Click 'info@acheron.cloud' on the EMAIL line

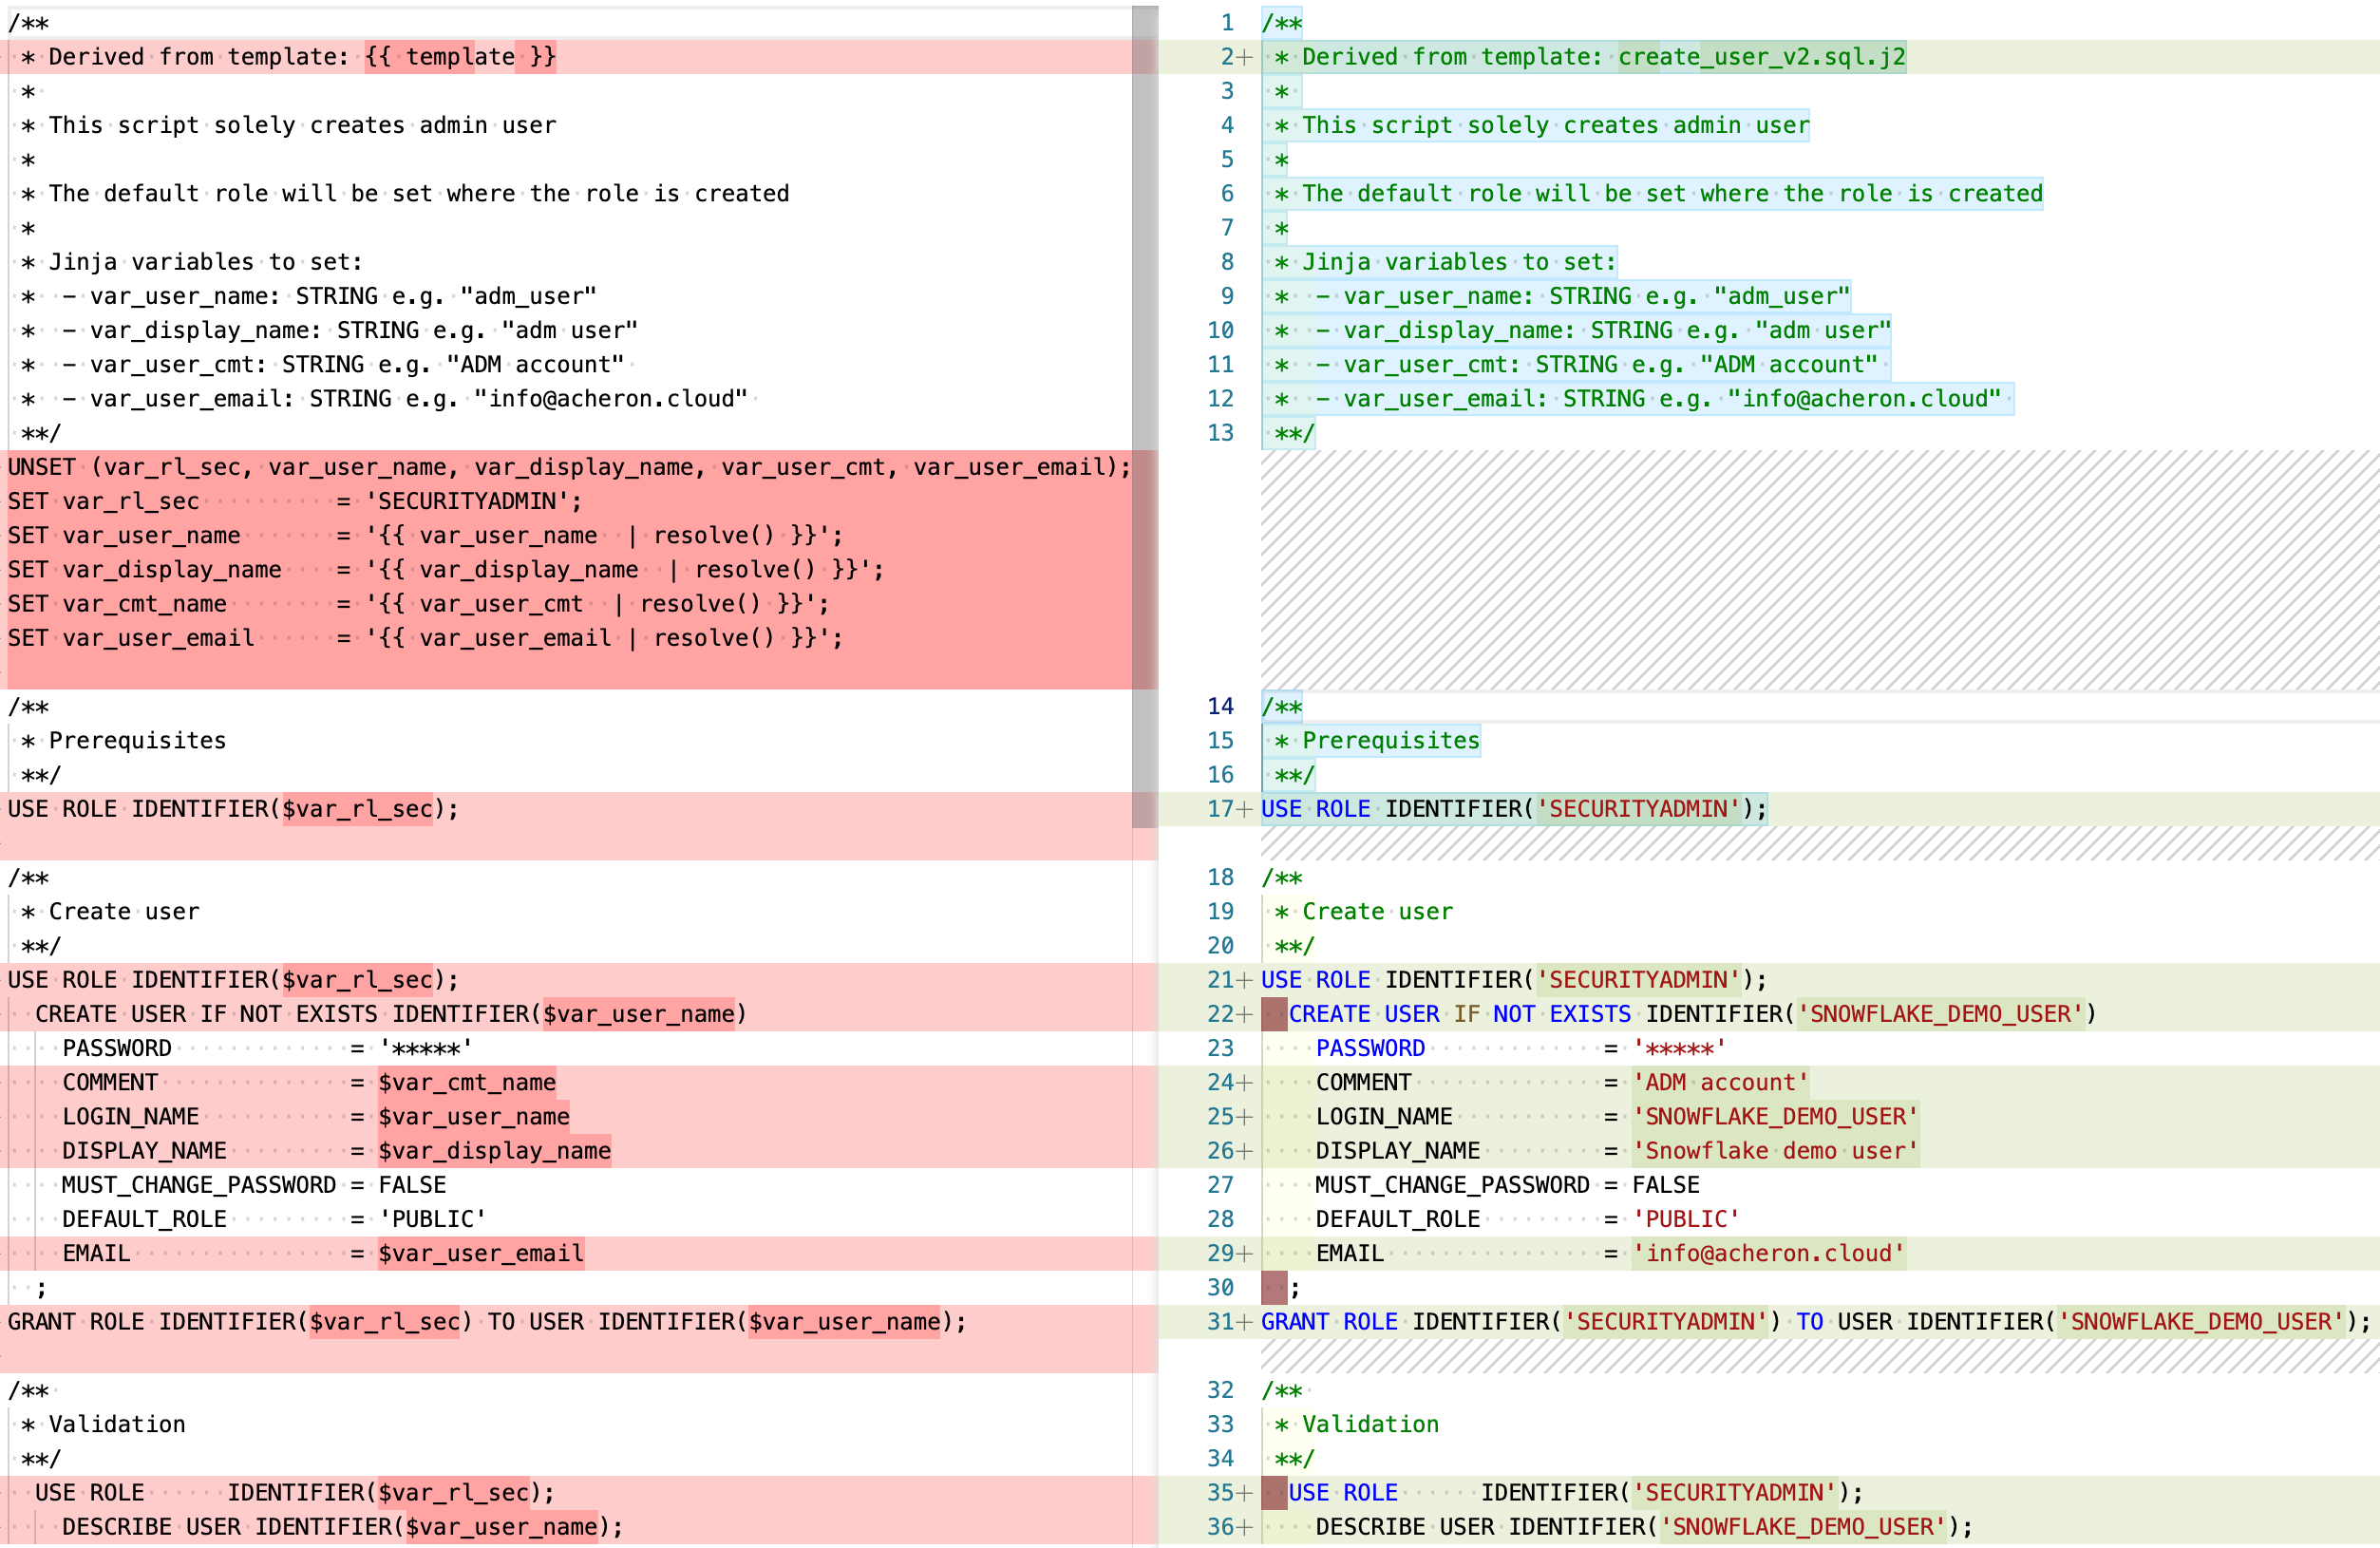(1769, 1253)
